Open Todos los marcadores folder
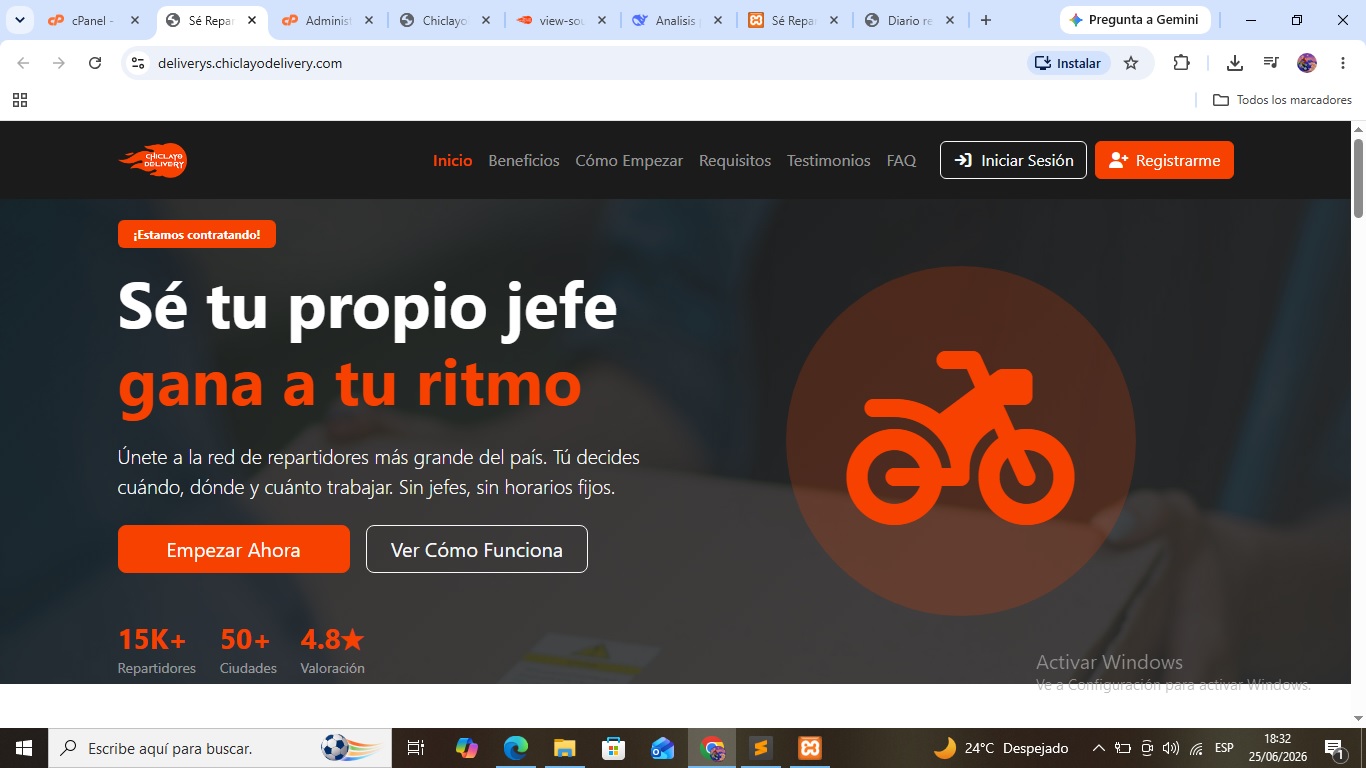 tap(1282, 100)
